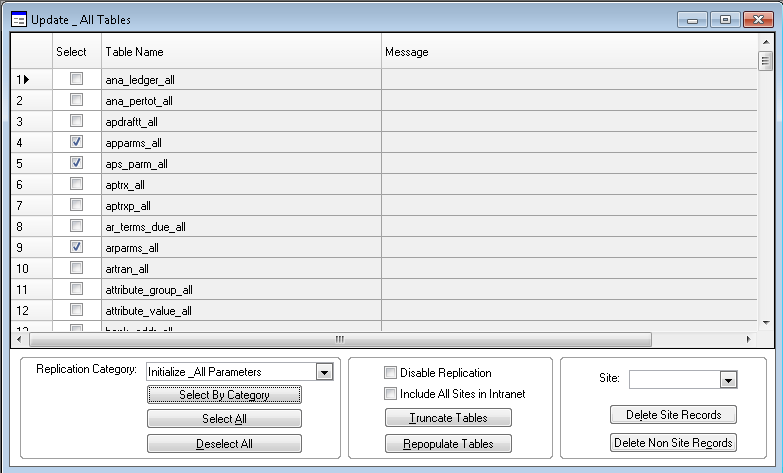Click the Table Name column header
This screenshot has height=473, width=783.
[240, 52]
